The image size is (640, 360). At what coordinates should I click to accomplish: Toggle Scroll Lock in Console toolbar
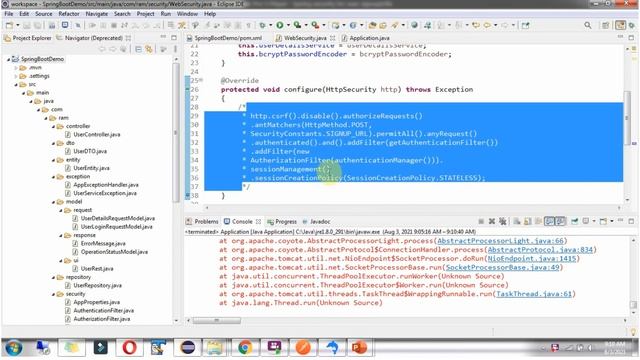[x=528, y=221]
